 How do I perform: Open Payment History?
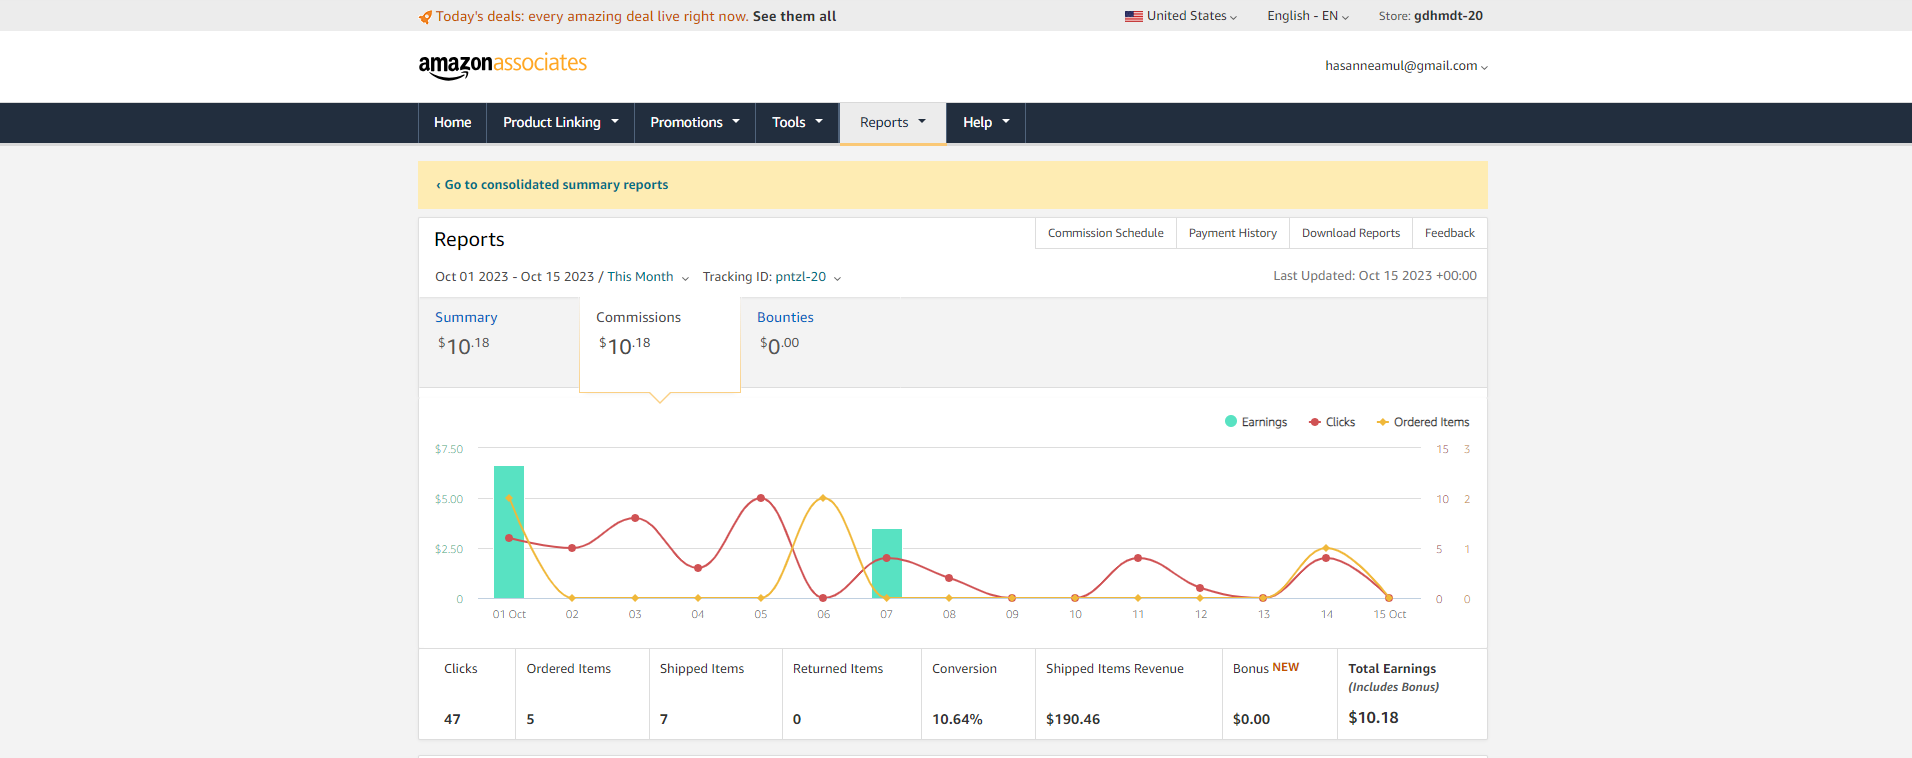1233,233
